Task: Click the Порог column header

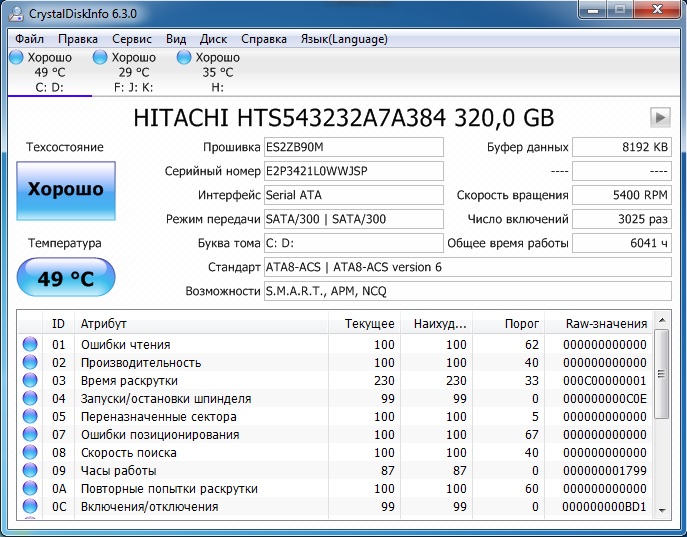Action: (508, 324)
